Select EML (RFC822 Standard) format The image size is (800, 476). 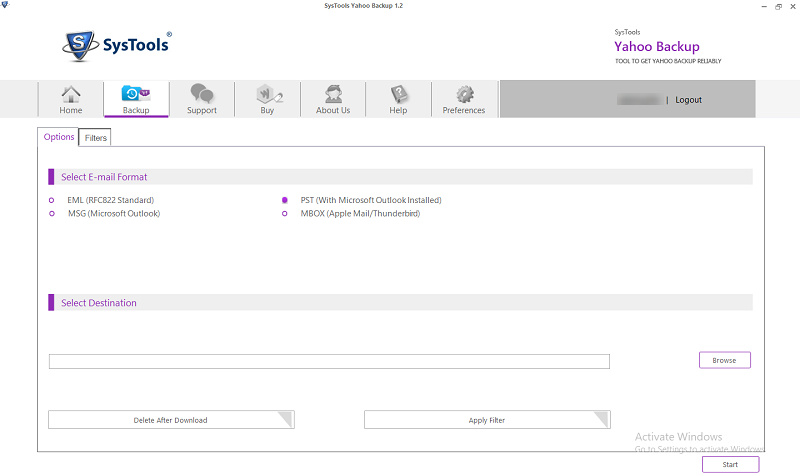pos(51,200)
